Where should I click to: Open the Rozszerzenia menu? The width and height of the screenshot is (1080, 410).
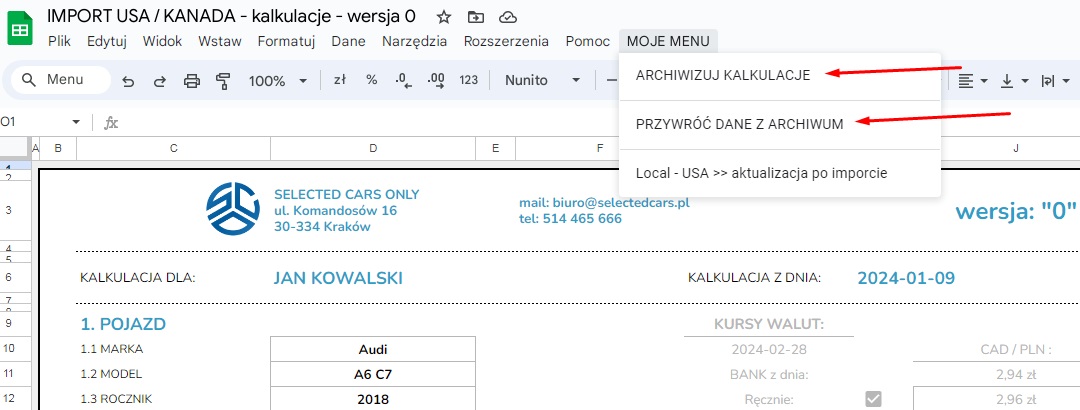506,41
